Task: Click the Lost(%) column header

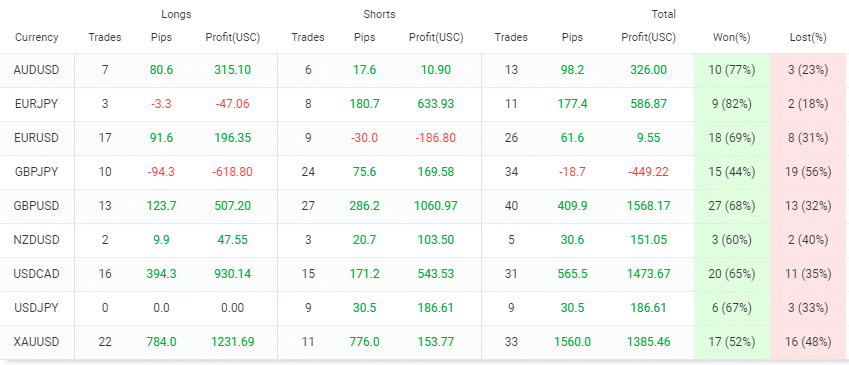Action: tap(808, 37)
